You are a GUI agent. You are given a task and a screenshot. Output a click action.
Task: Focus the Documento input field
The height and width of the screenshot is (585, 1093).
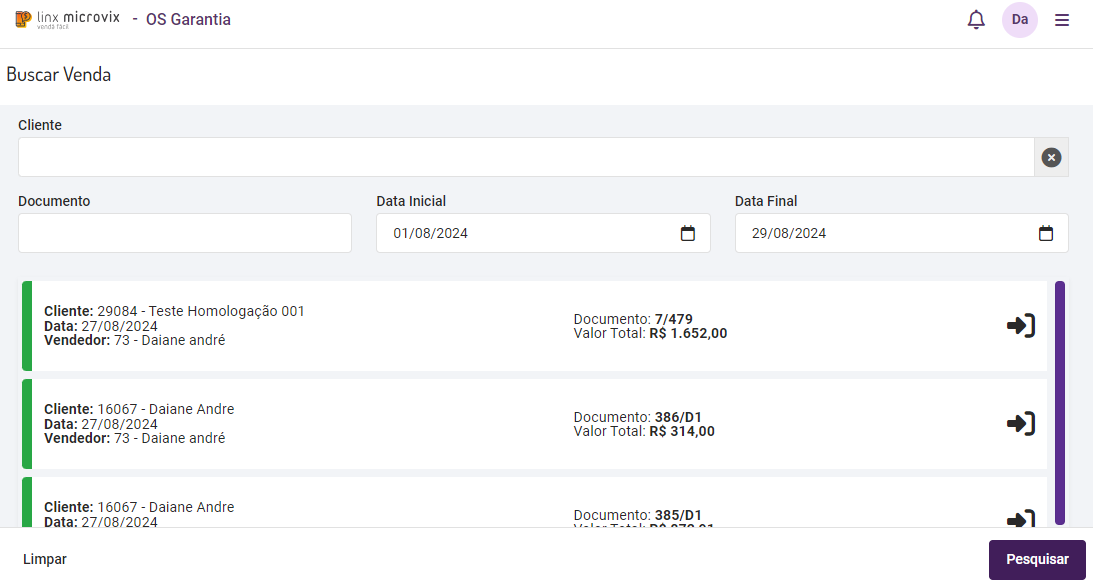pos(185,233)
